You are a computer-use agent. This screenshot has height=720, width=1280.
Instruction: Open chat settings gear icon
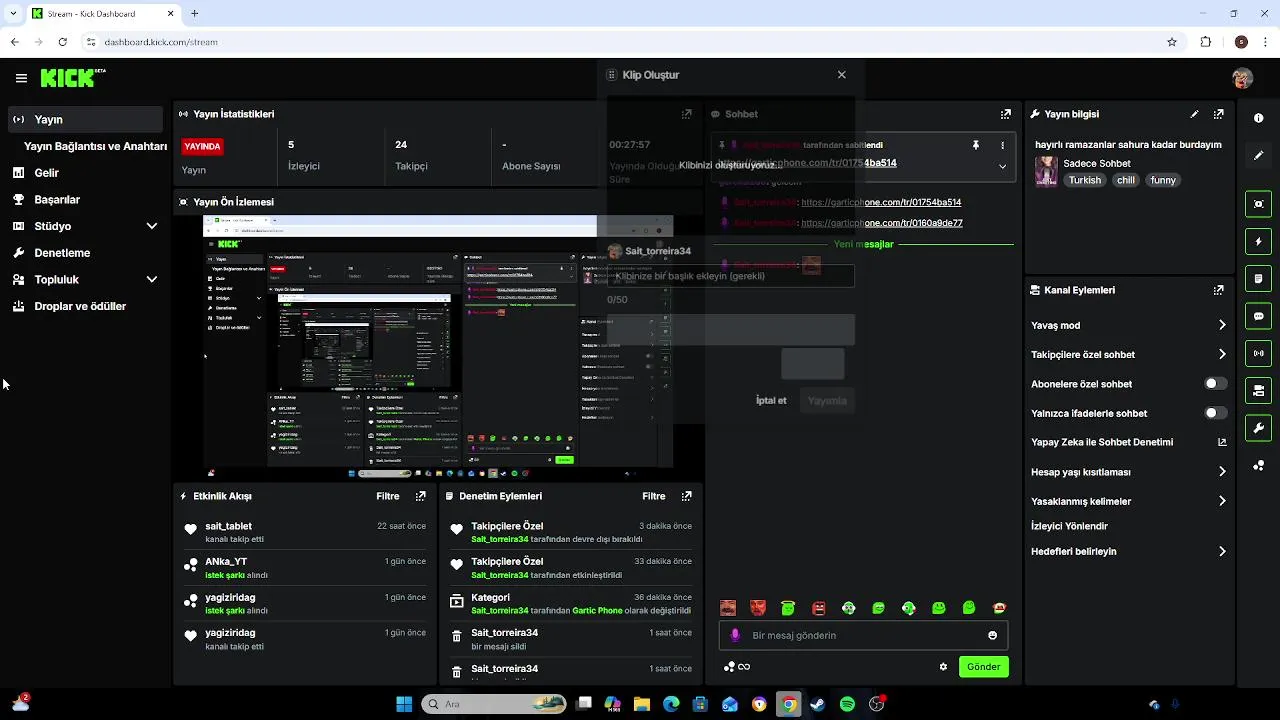pos(942,667)
